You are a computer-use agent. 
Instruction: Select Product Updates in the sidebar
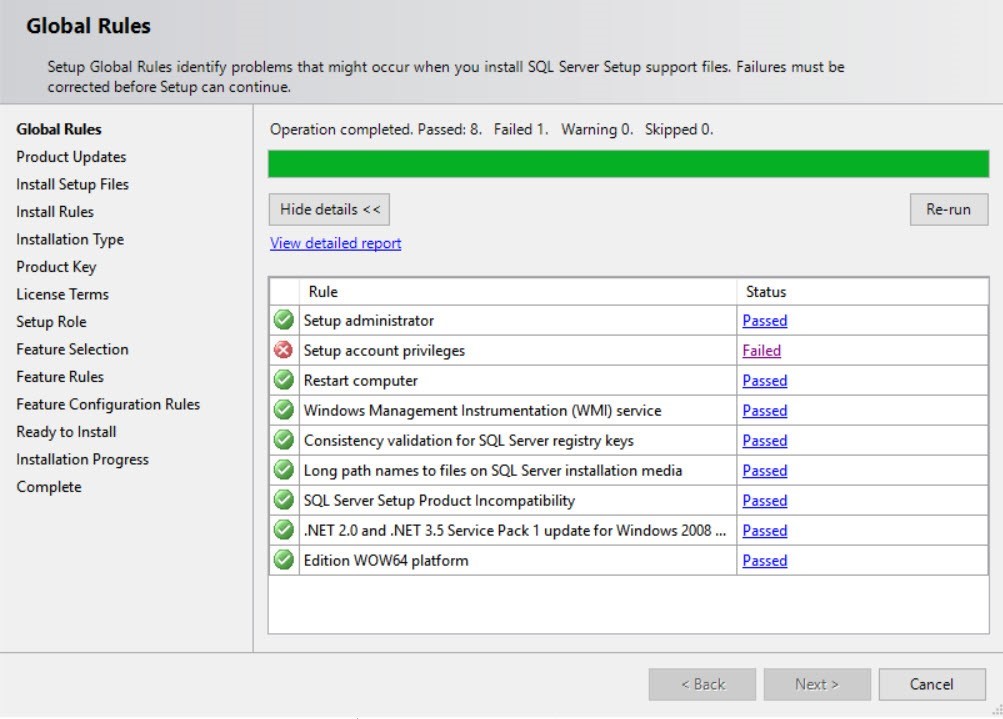click(70, 156)
